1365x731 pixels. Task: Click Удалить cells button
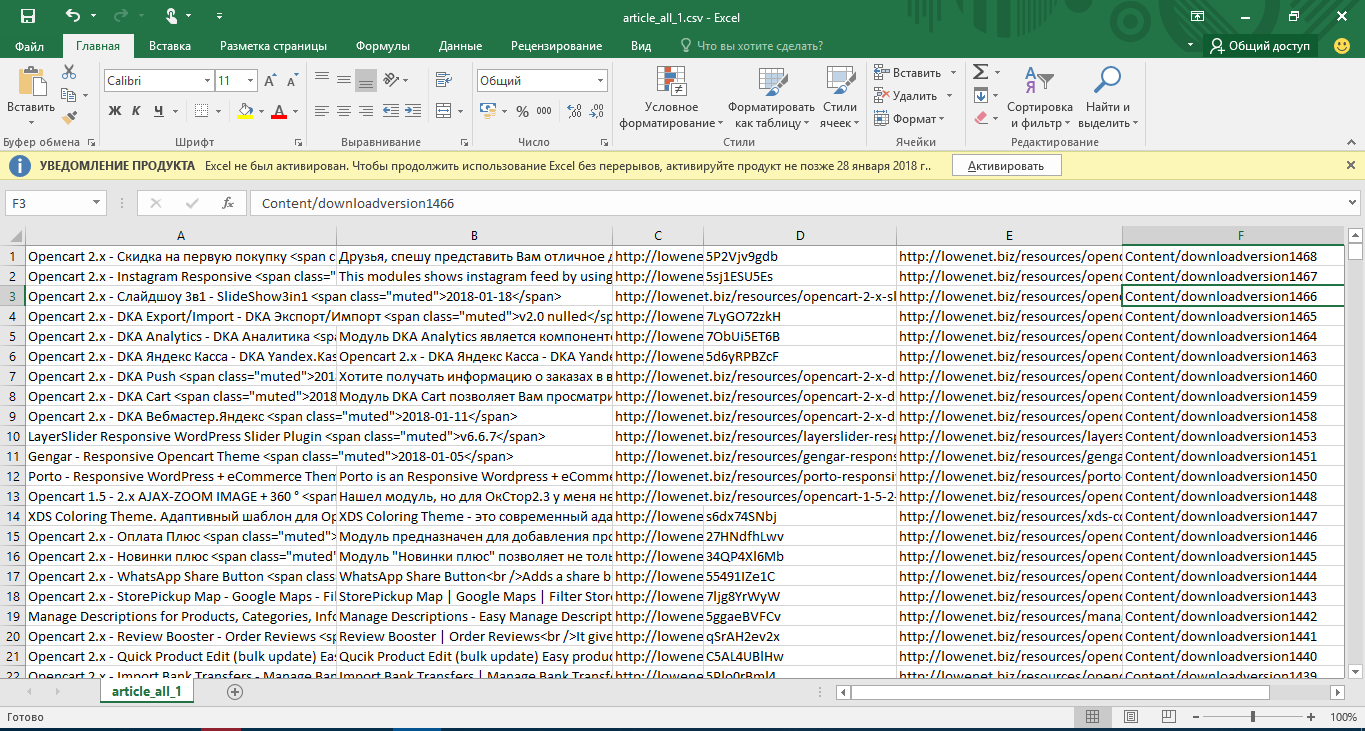[905, 96]
